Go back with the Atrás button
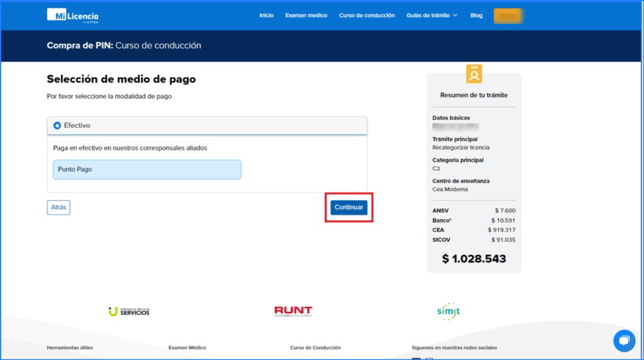Screen dimensions: 644x360 click(x=58, y=207)
